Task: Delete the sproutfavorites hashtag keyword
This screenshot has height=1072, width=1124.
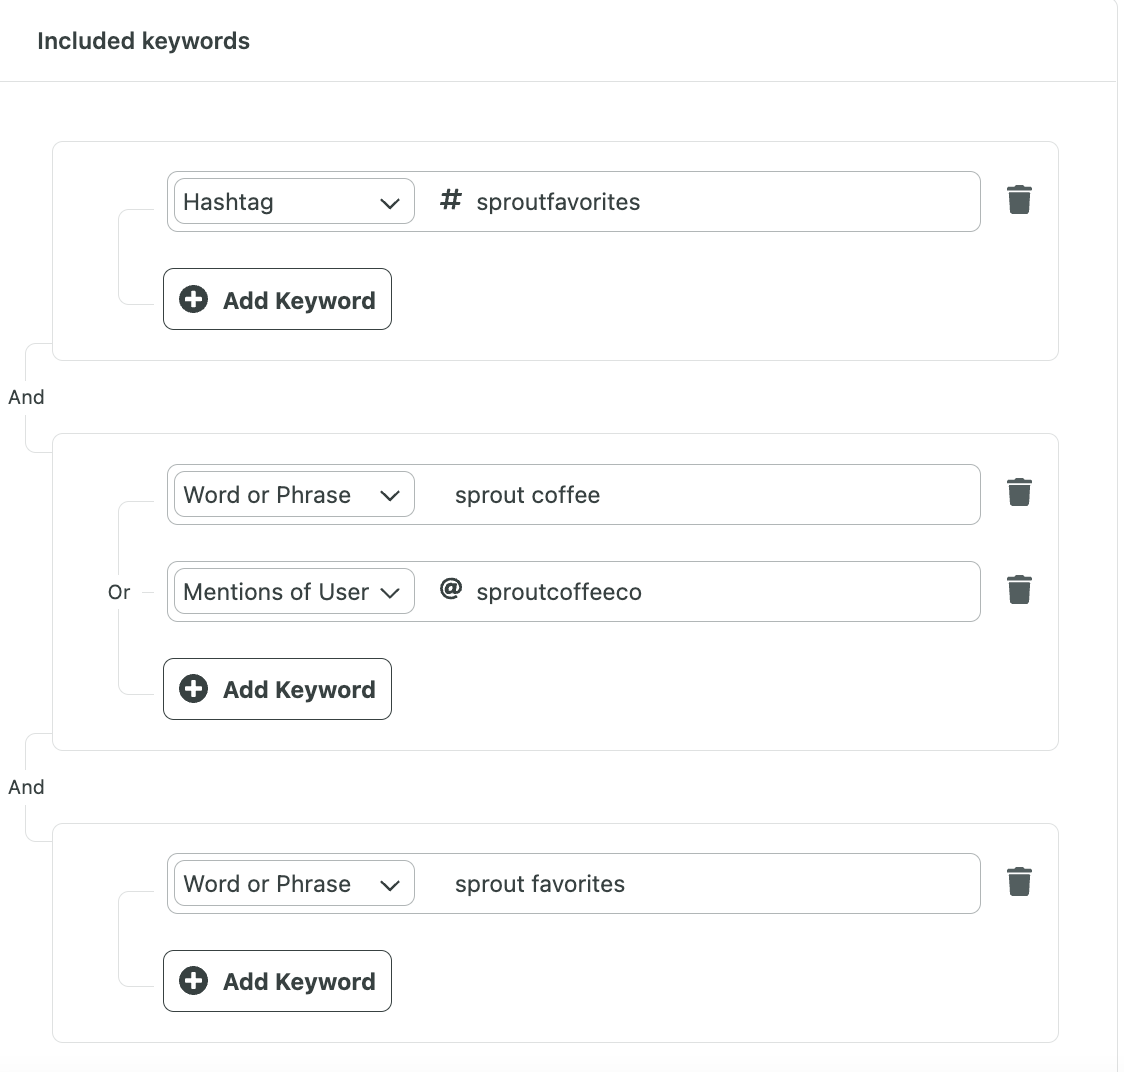Action: [1019, 200]
